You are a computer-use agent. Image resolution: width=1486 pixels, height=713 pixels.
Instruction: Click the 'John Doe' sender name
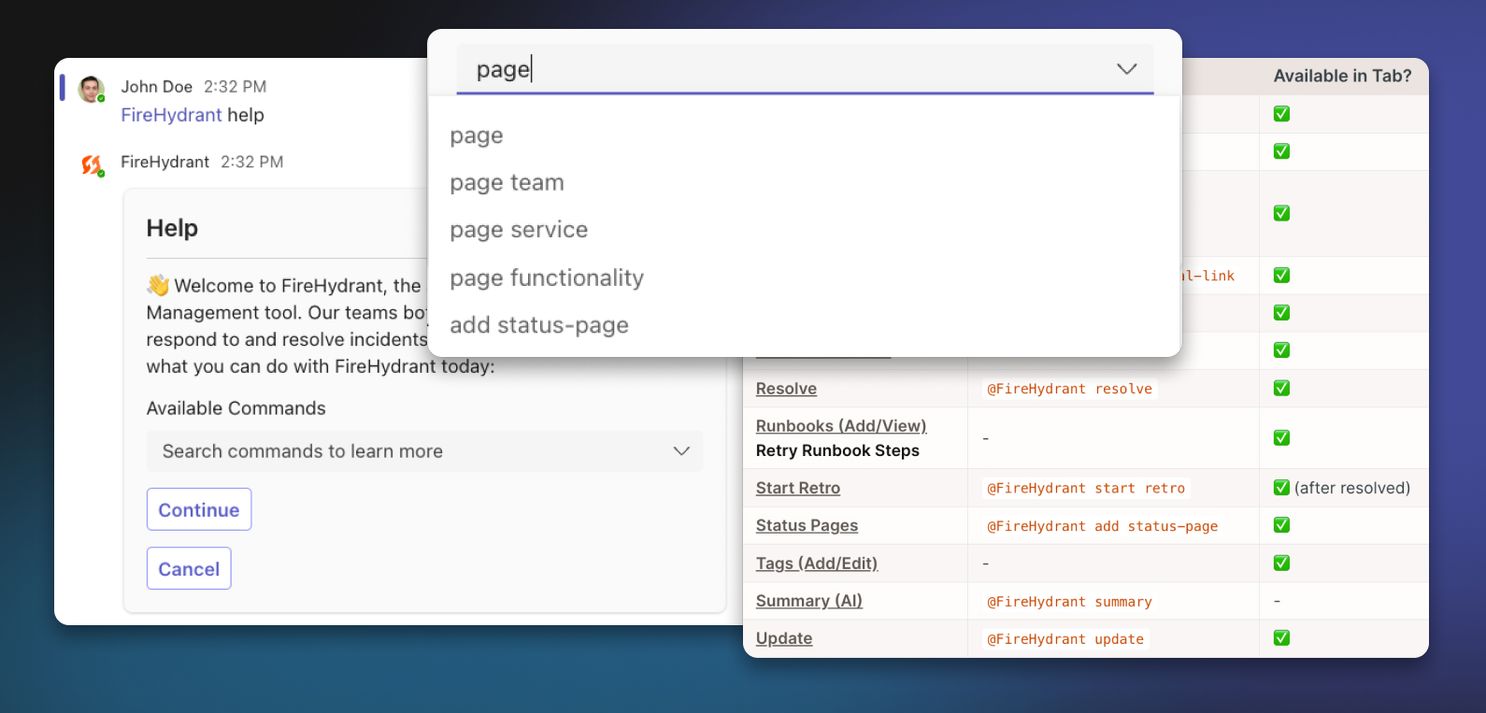157,86
